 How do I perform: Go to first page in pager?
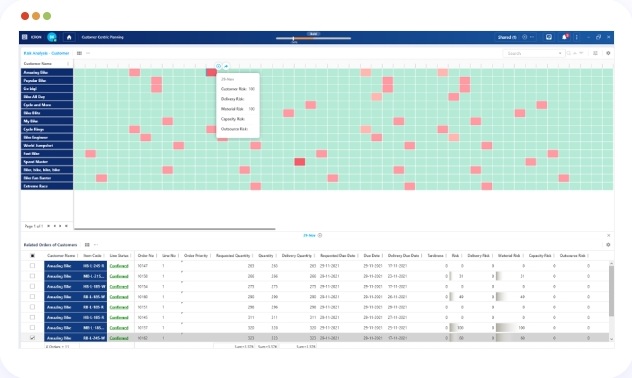coord(49,226)
